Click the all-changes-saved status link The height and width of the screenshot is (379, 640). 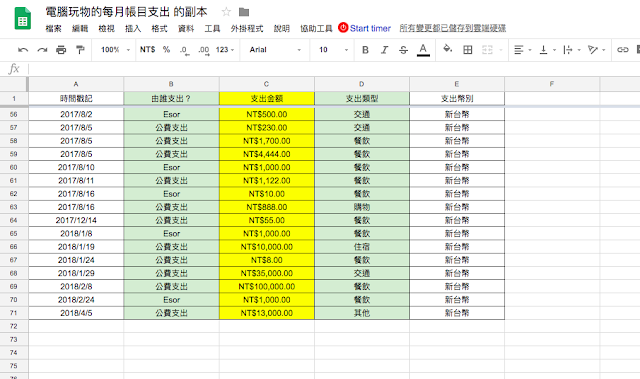(x=453, y=28)
